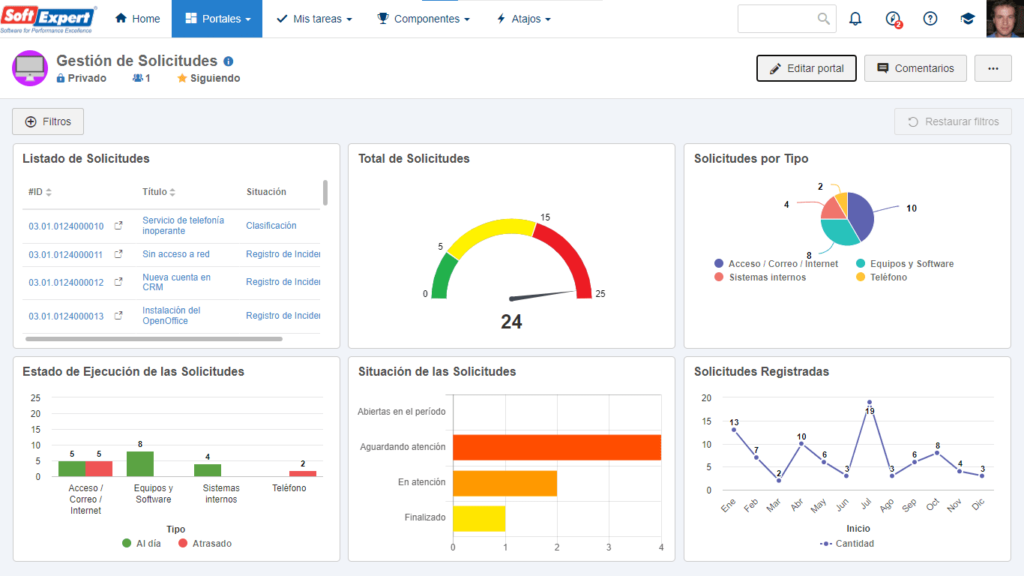
Task: Click the clock icon with badge 2
Action: [x=893, y=20]
